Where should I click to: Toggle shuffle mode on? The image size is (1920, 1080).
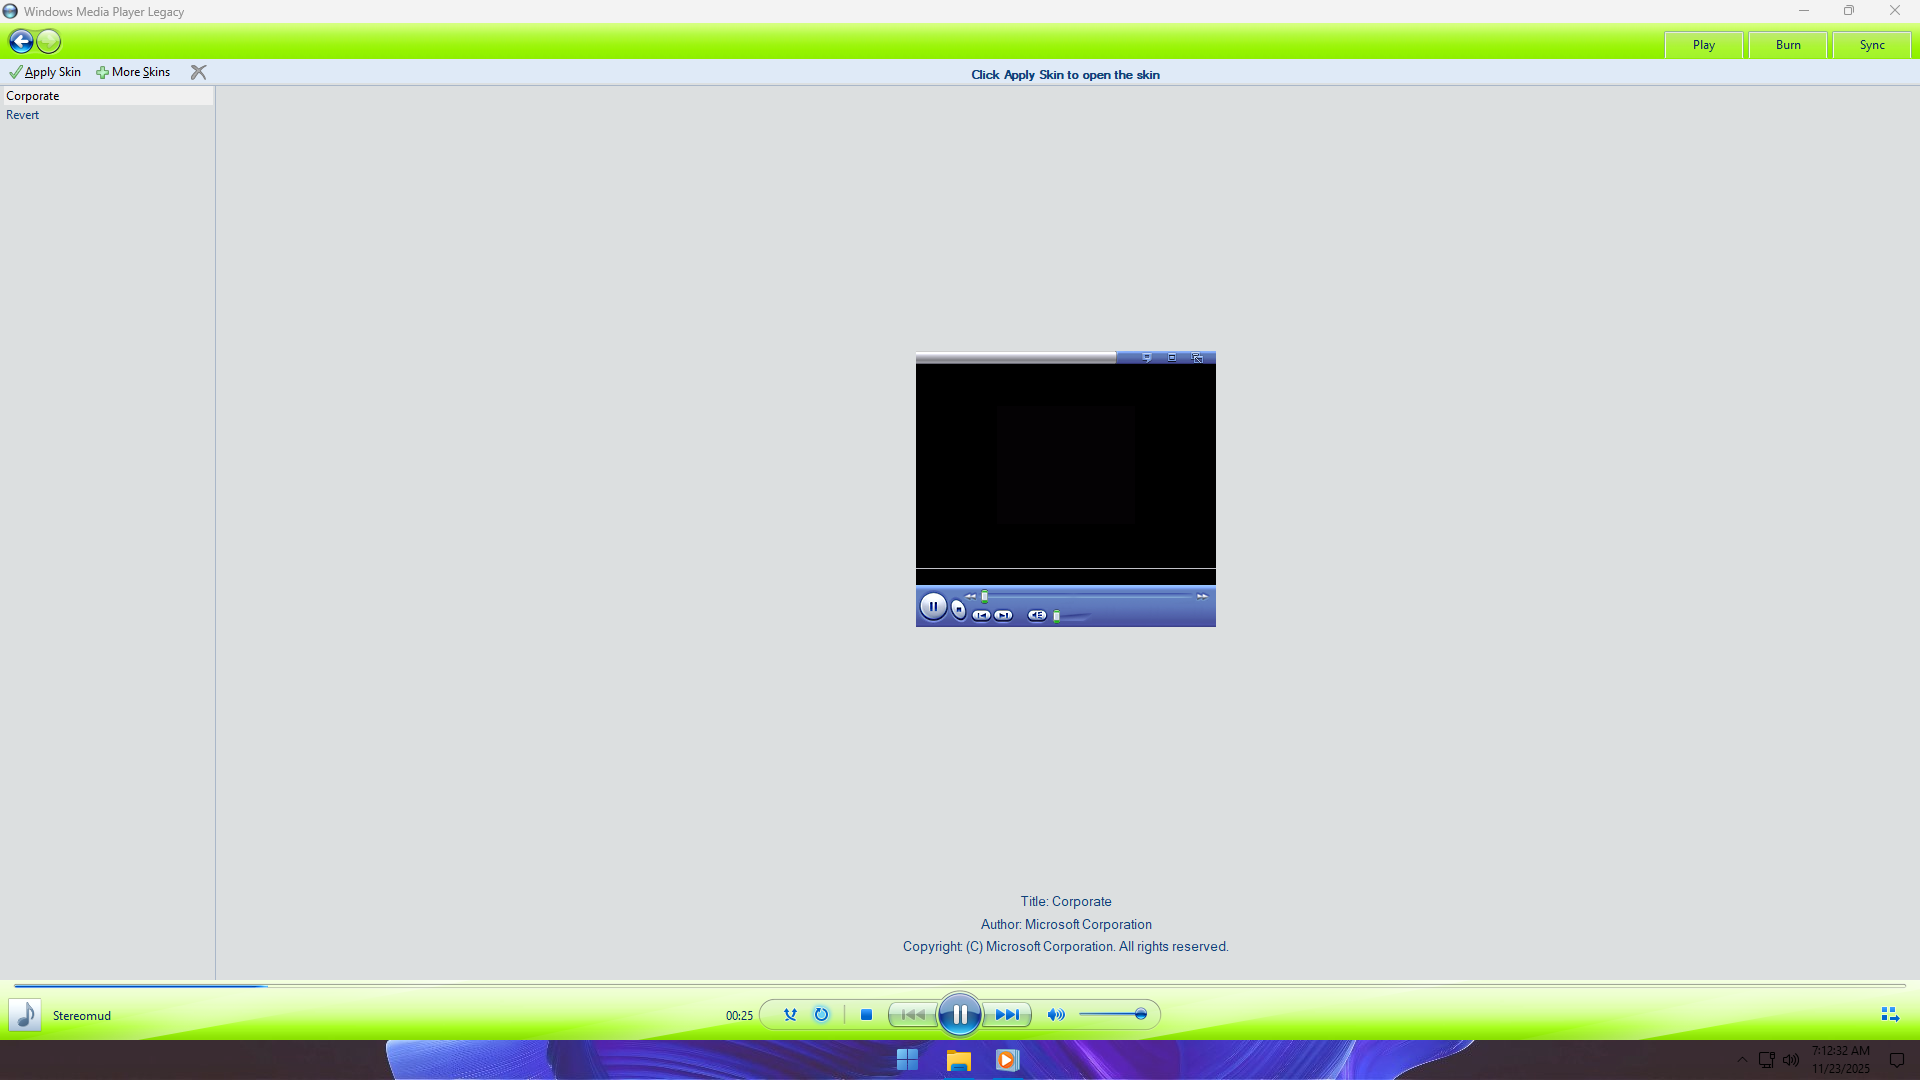point(790,1015)
